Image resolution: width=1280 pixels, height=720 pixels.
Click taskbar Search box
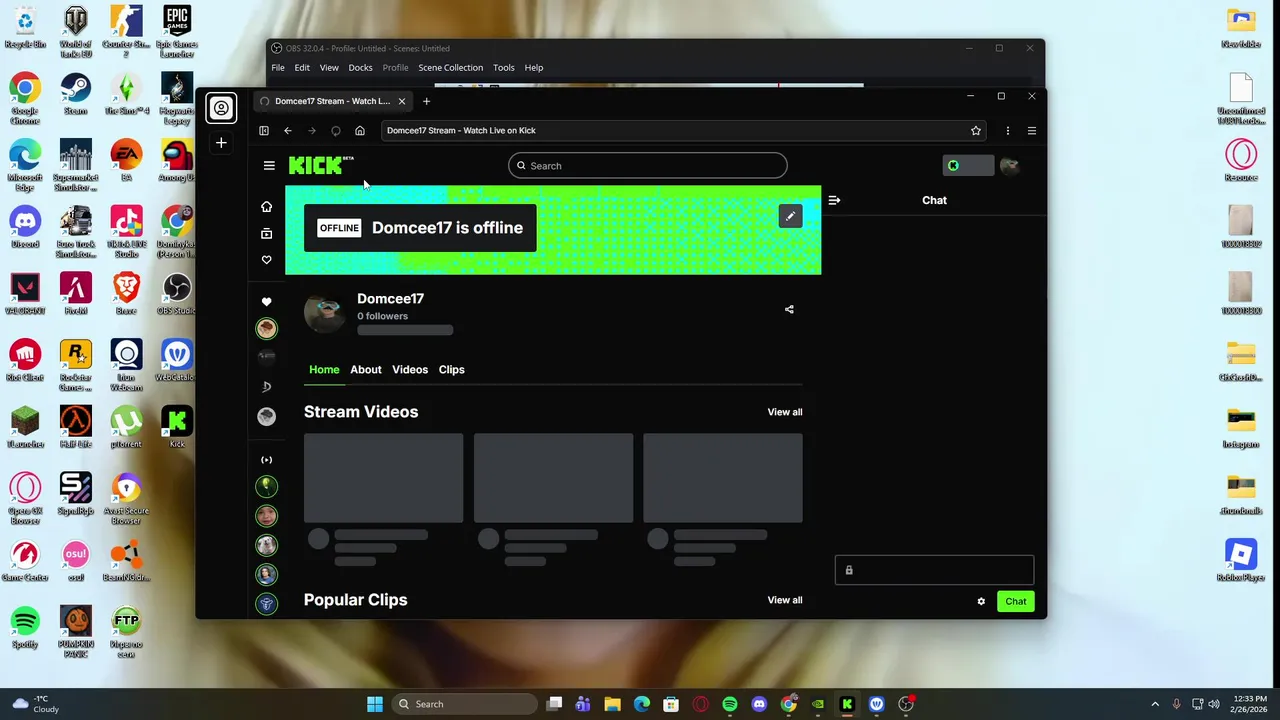click(x=466, y=704)
